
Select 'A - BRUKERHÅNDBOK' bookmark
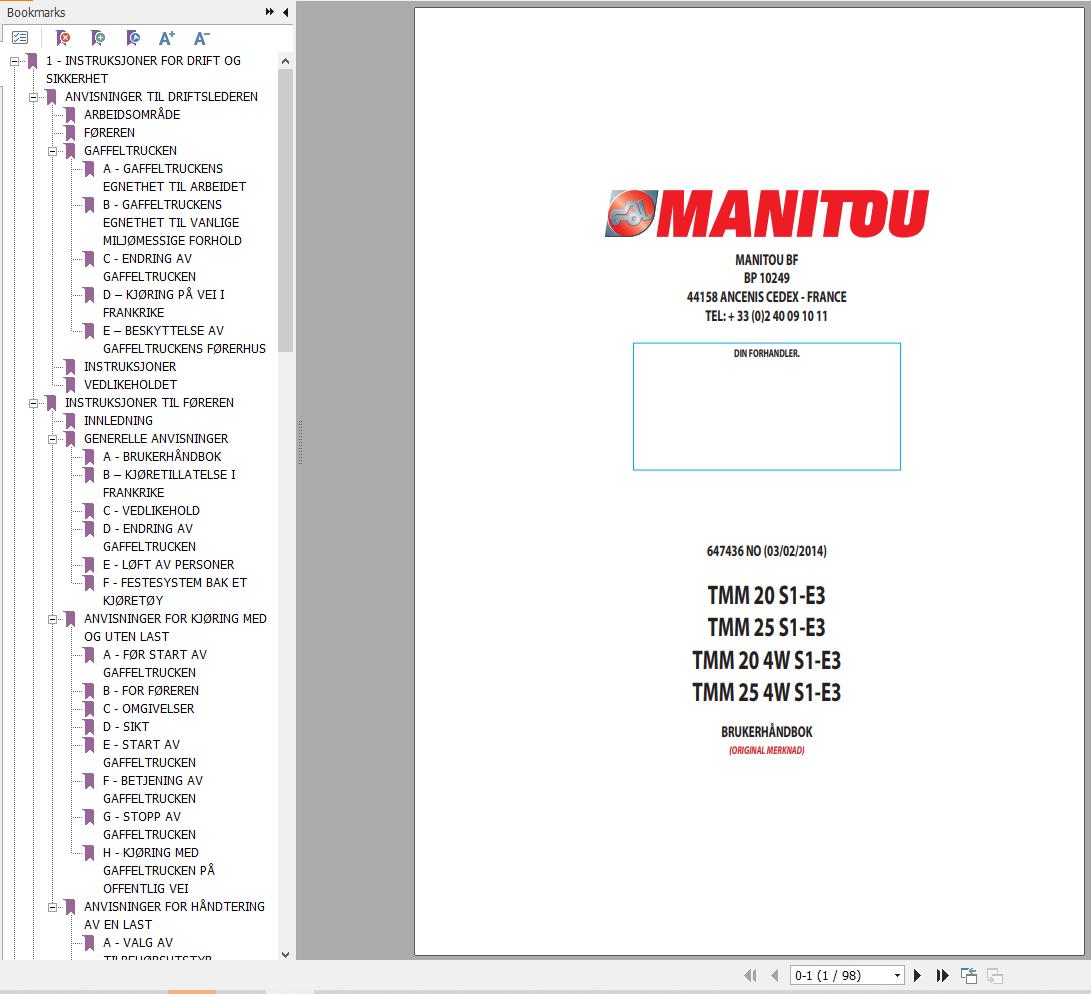tap(162, 457)
